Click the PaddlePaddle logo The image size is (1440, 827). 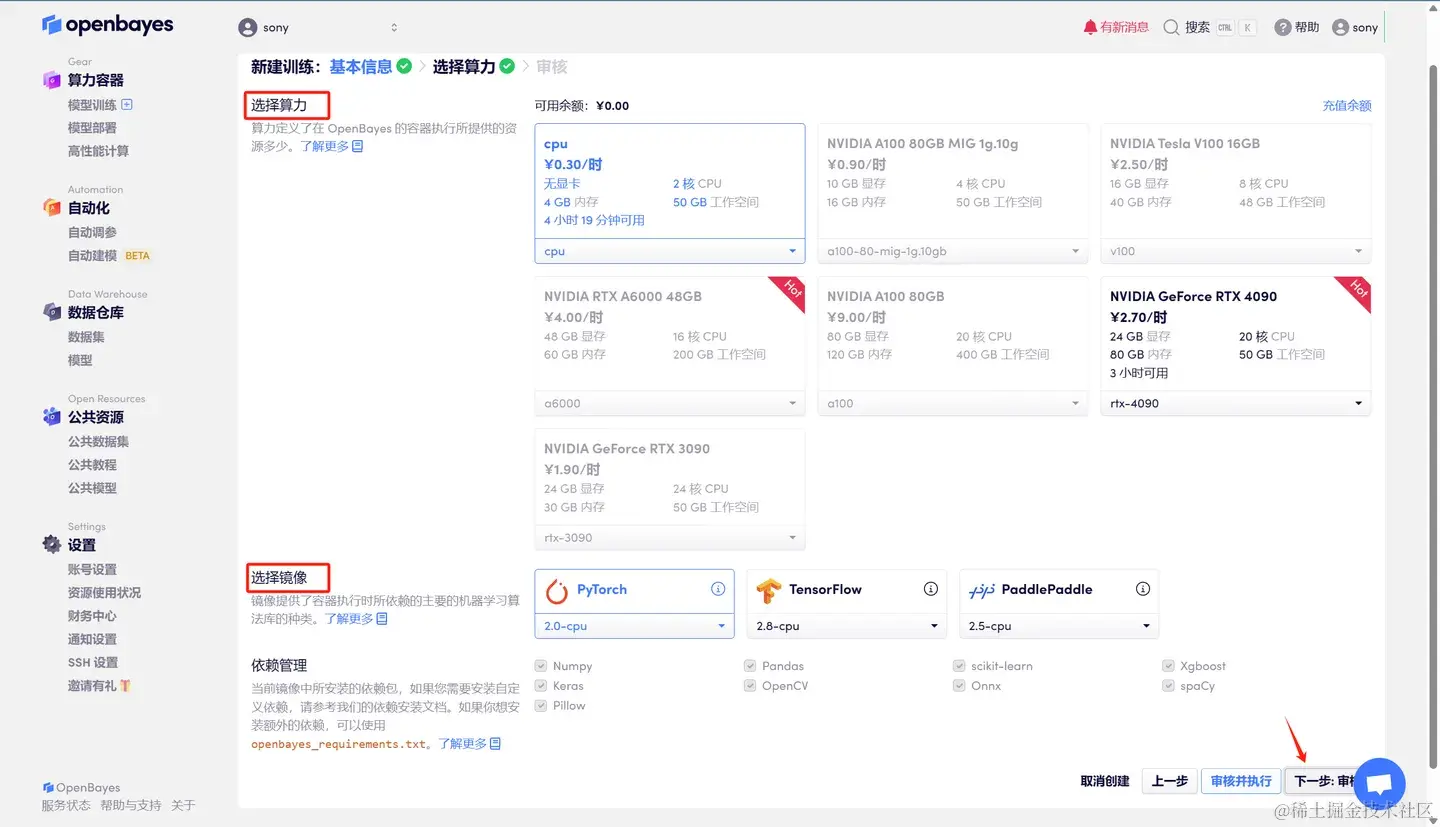(x=981, y=591)
